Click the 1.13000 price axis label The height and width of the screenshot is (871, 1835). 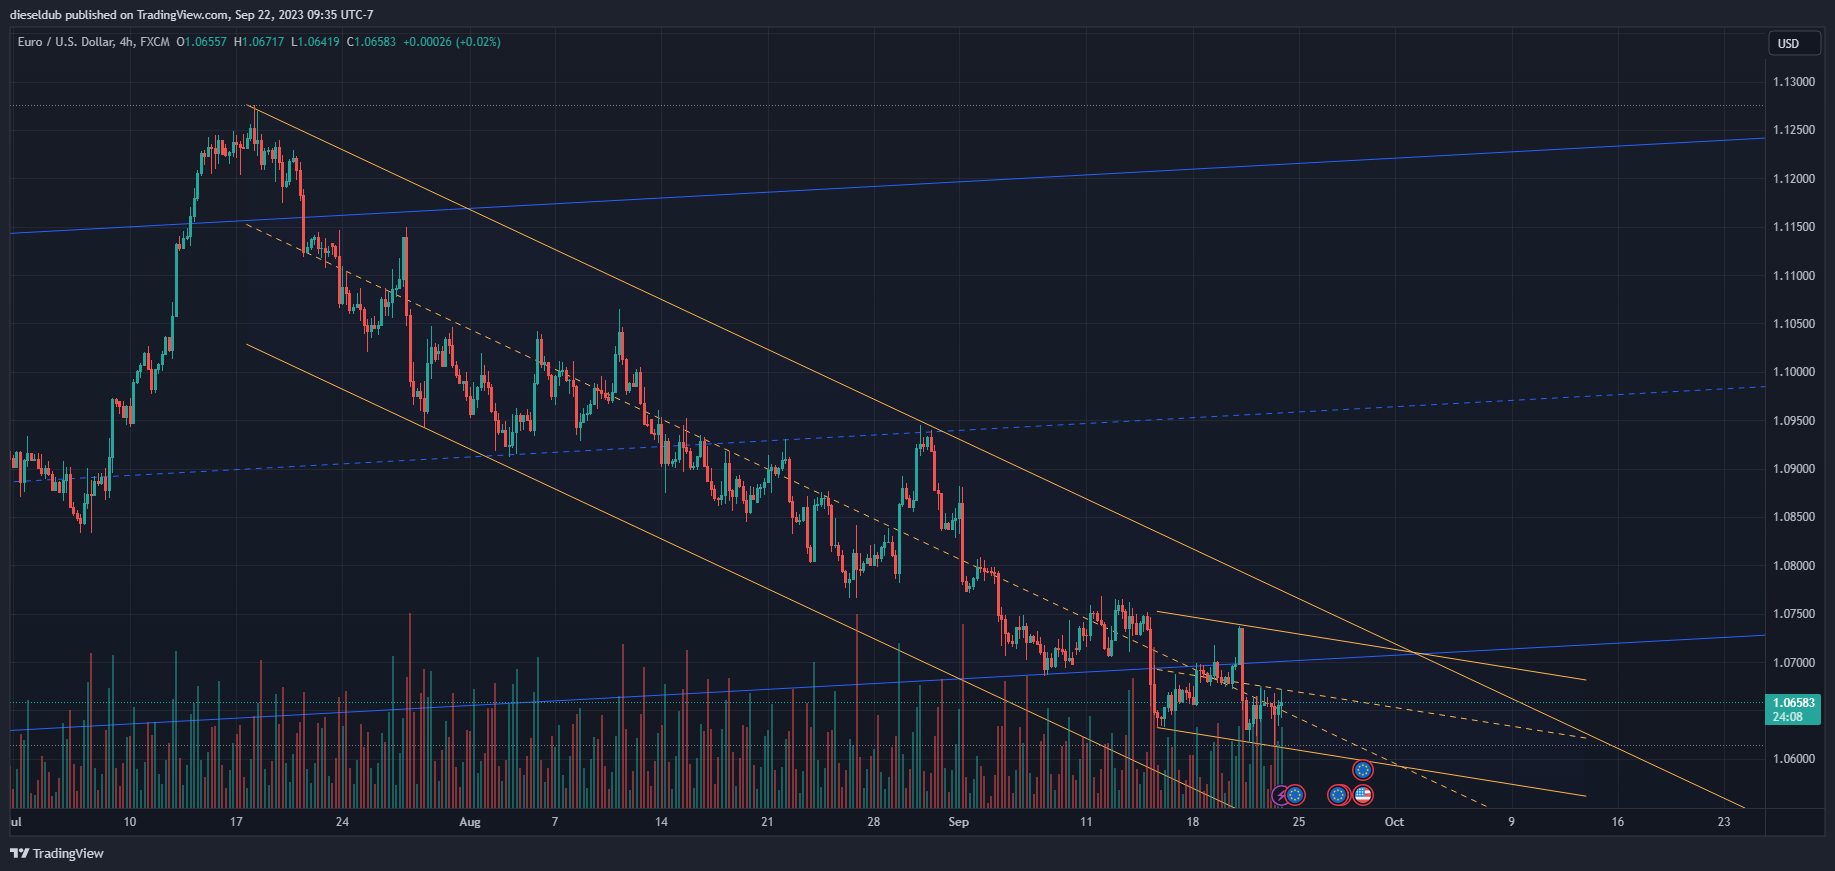tap(1793, 82)
